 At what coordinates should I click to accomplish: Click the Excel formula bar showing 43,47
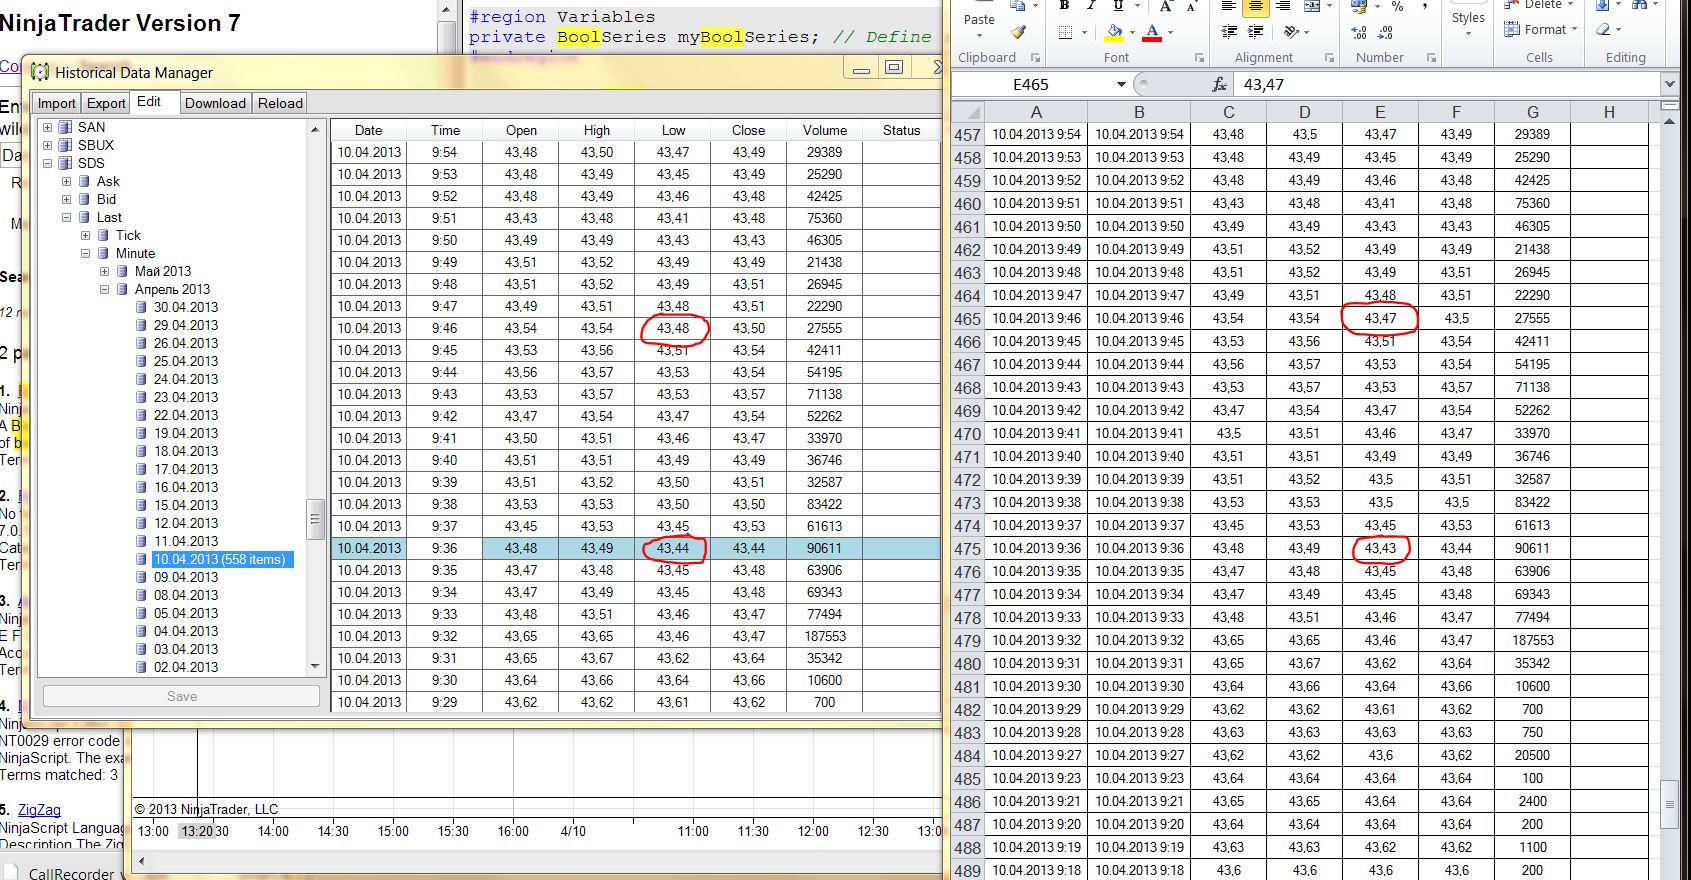coord(1448,85)
